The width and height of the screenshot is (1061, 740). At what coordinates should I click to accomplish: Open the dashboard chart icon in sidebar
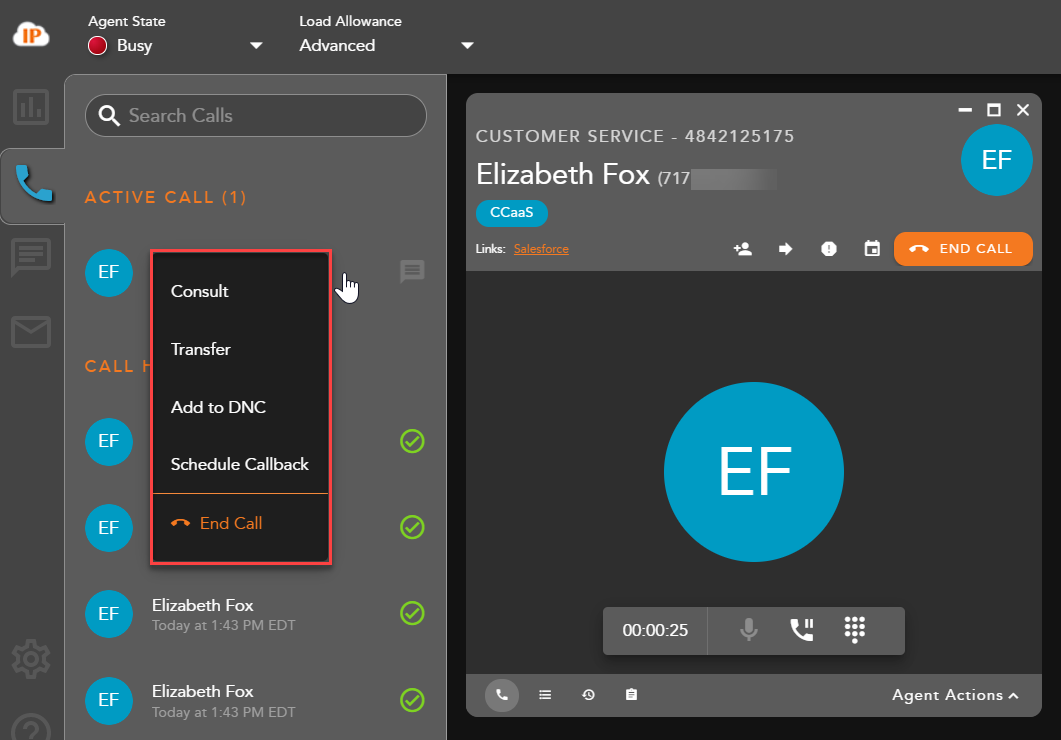pyautogui.click(x=31, y=107)
